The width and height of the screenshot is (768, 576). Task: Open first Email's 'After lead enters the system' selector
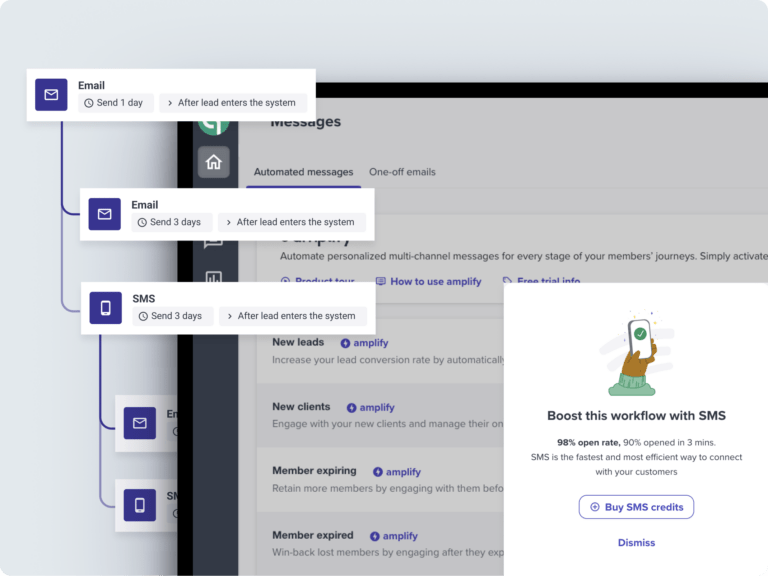pos(231,103)
